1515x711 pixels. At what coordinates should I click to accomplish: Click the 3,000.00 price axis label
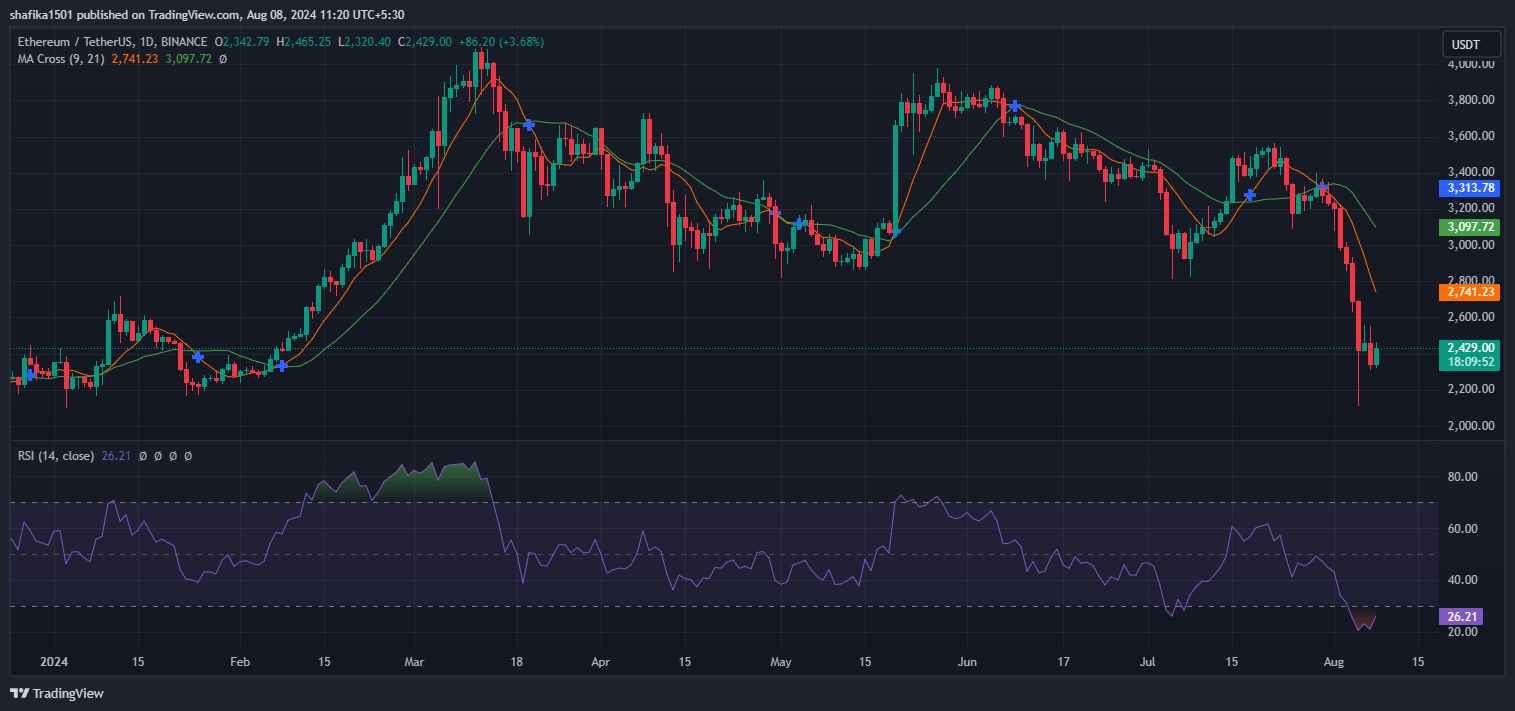click(1470, 245)
